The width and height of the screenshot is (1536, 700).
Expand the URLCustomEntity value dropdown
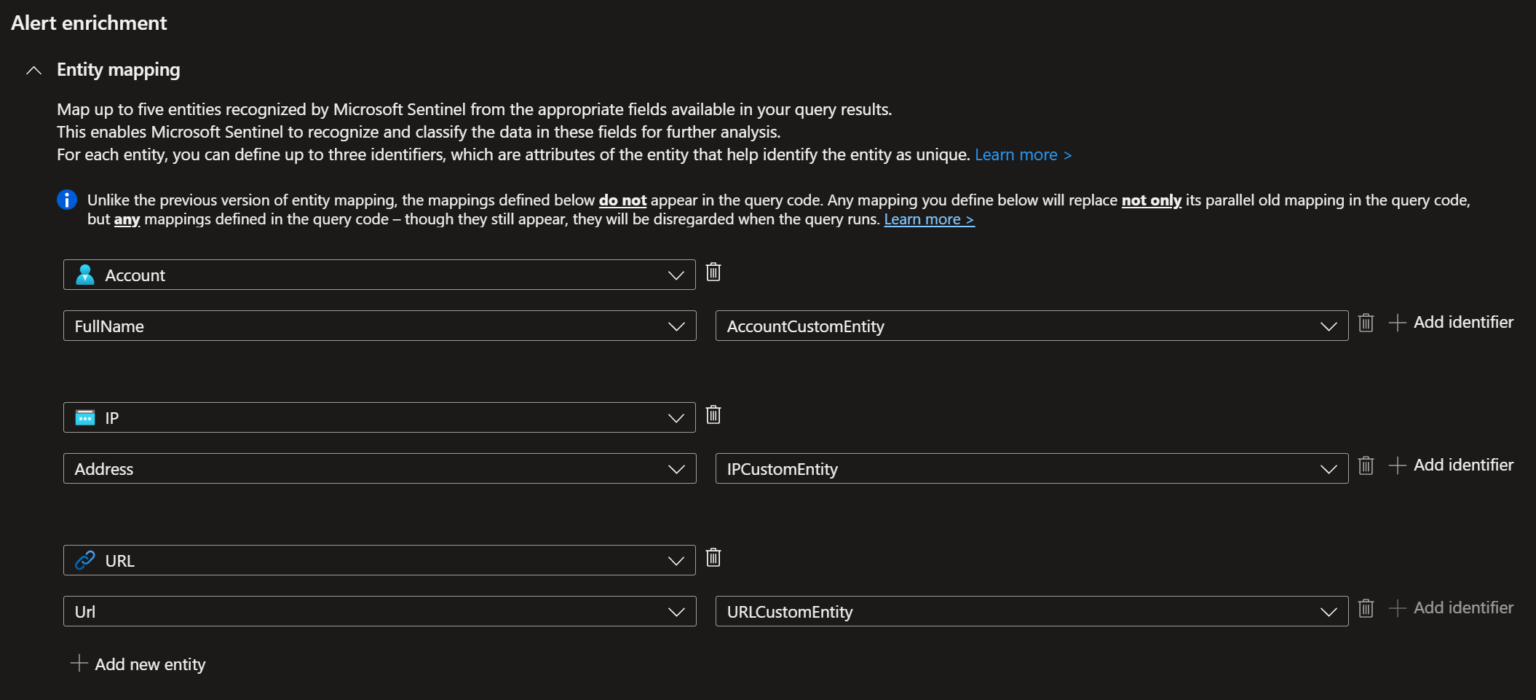(1329, 611)
